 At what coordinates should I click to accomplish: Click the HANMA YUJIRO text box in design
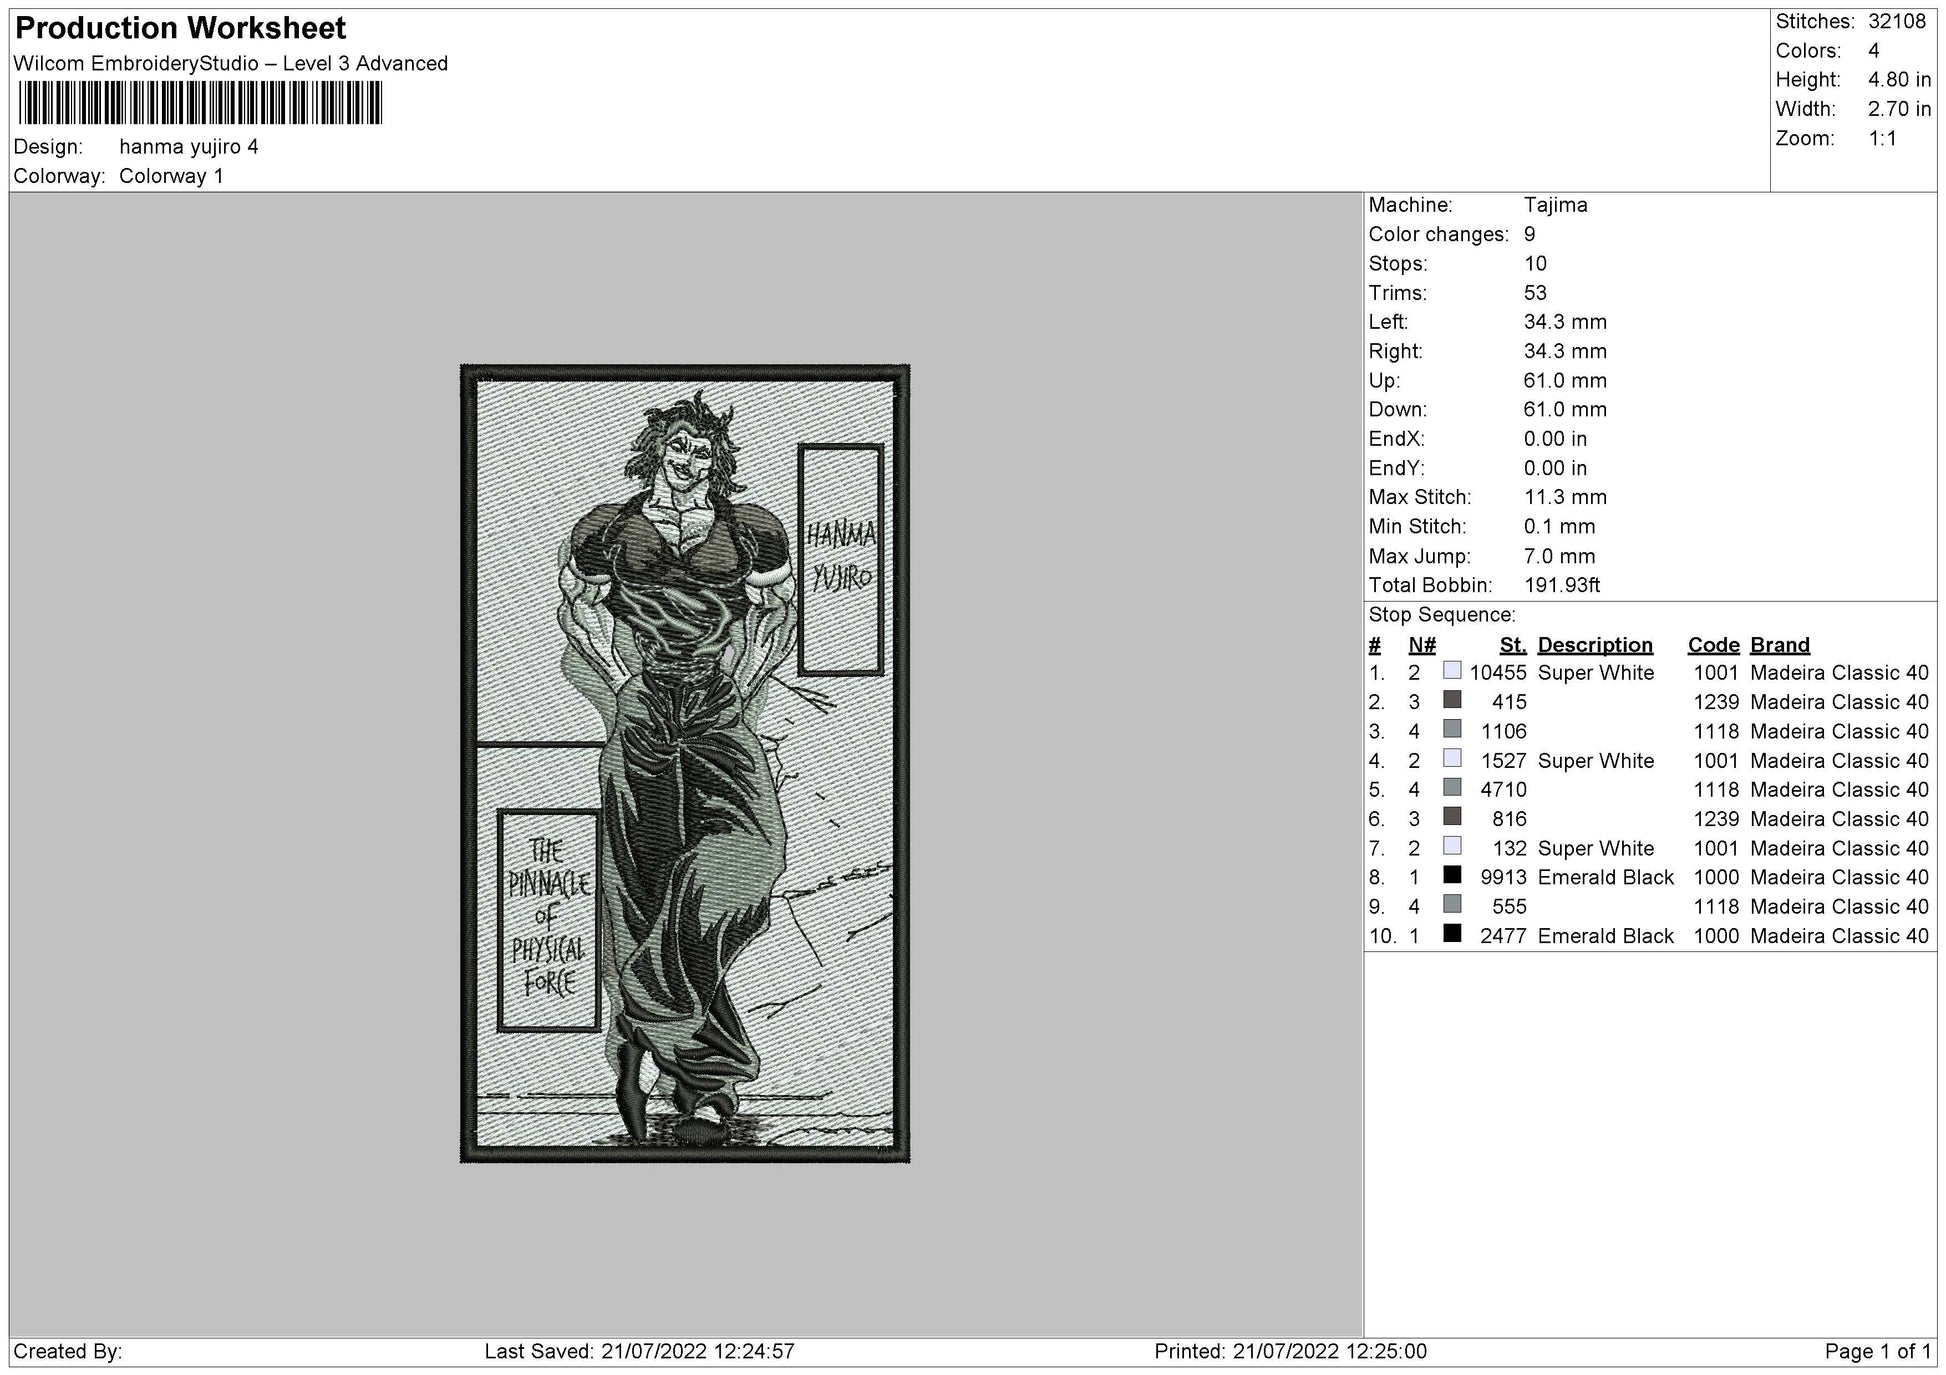(x=840, y=559)
